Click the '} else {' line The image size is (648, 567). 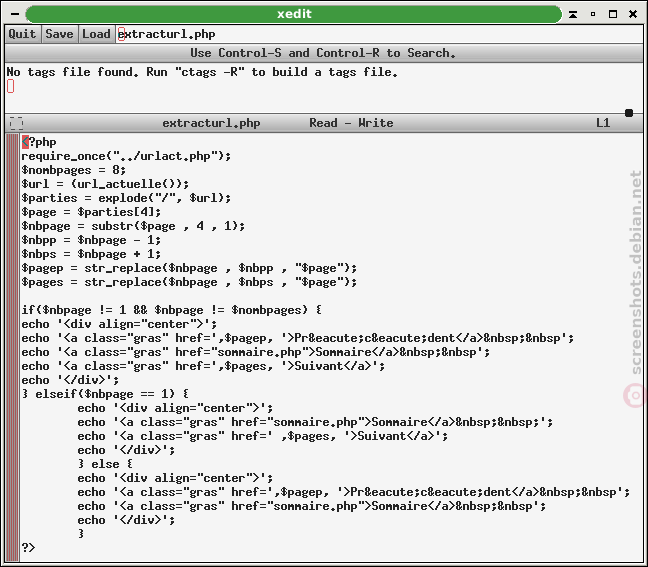(x=105, y=464)
